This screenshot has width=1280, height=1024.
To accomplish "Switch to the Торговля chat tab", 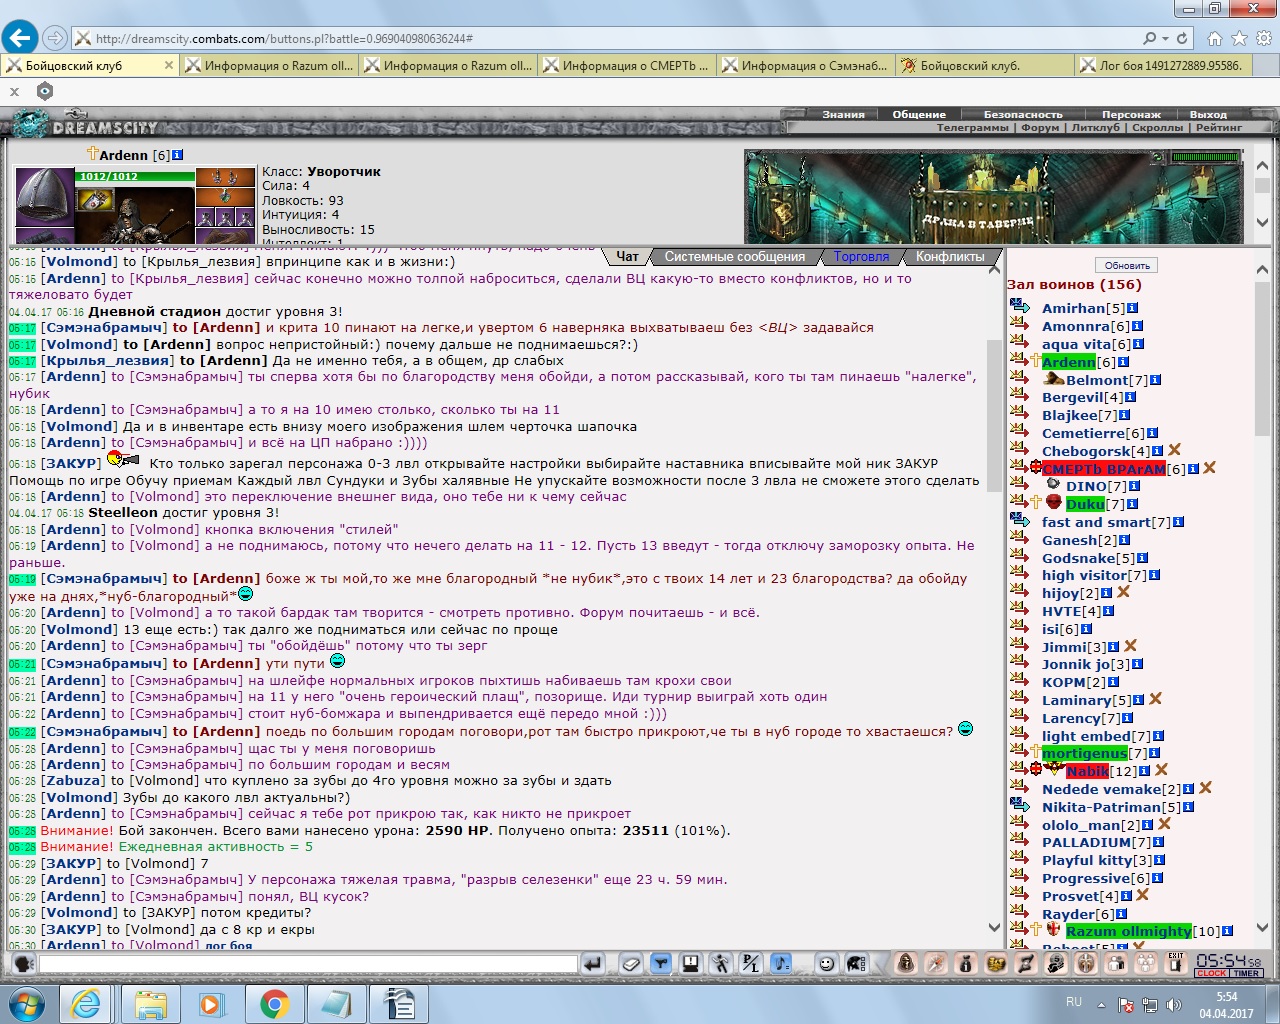I will [x=861, y=257].
